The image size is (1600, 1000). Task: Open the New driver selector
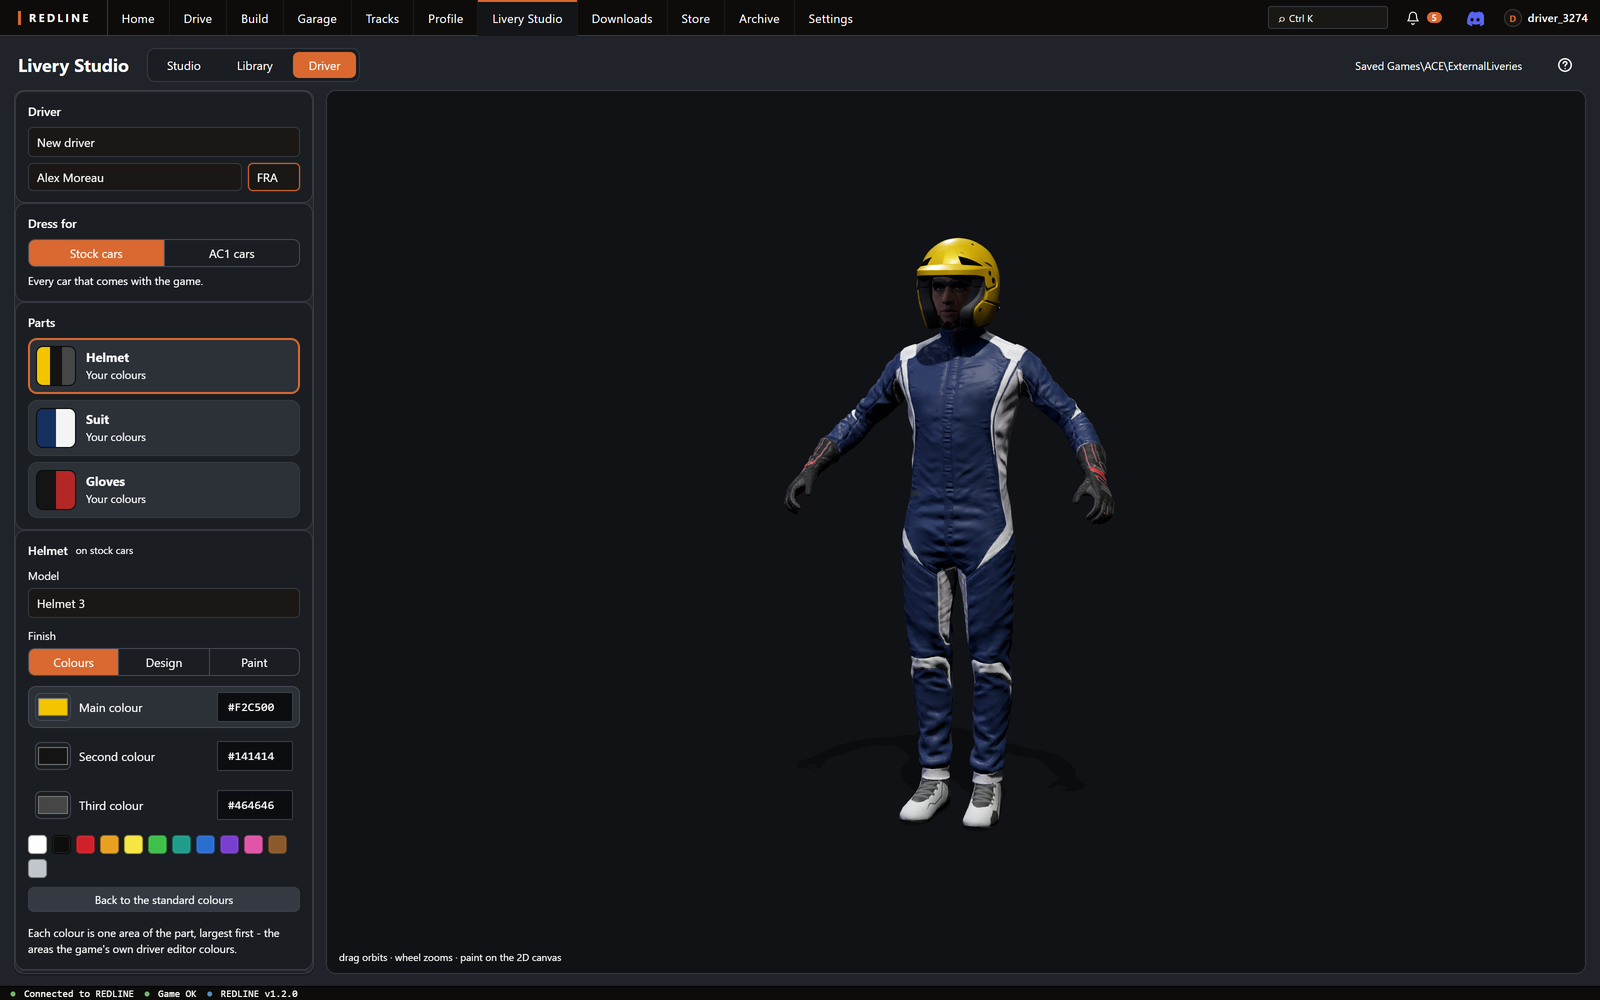[164, 142]
